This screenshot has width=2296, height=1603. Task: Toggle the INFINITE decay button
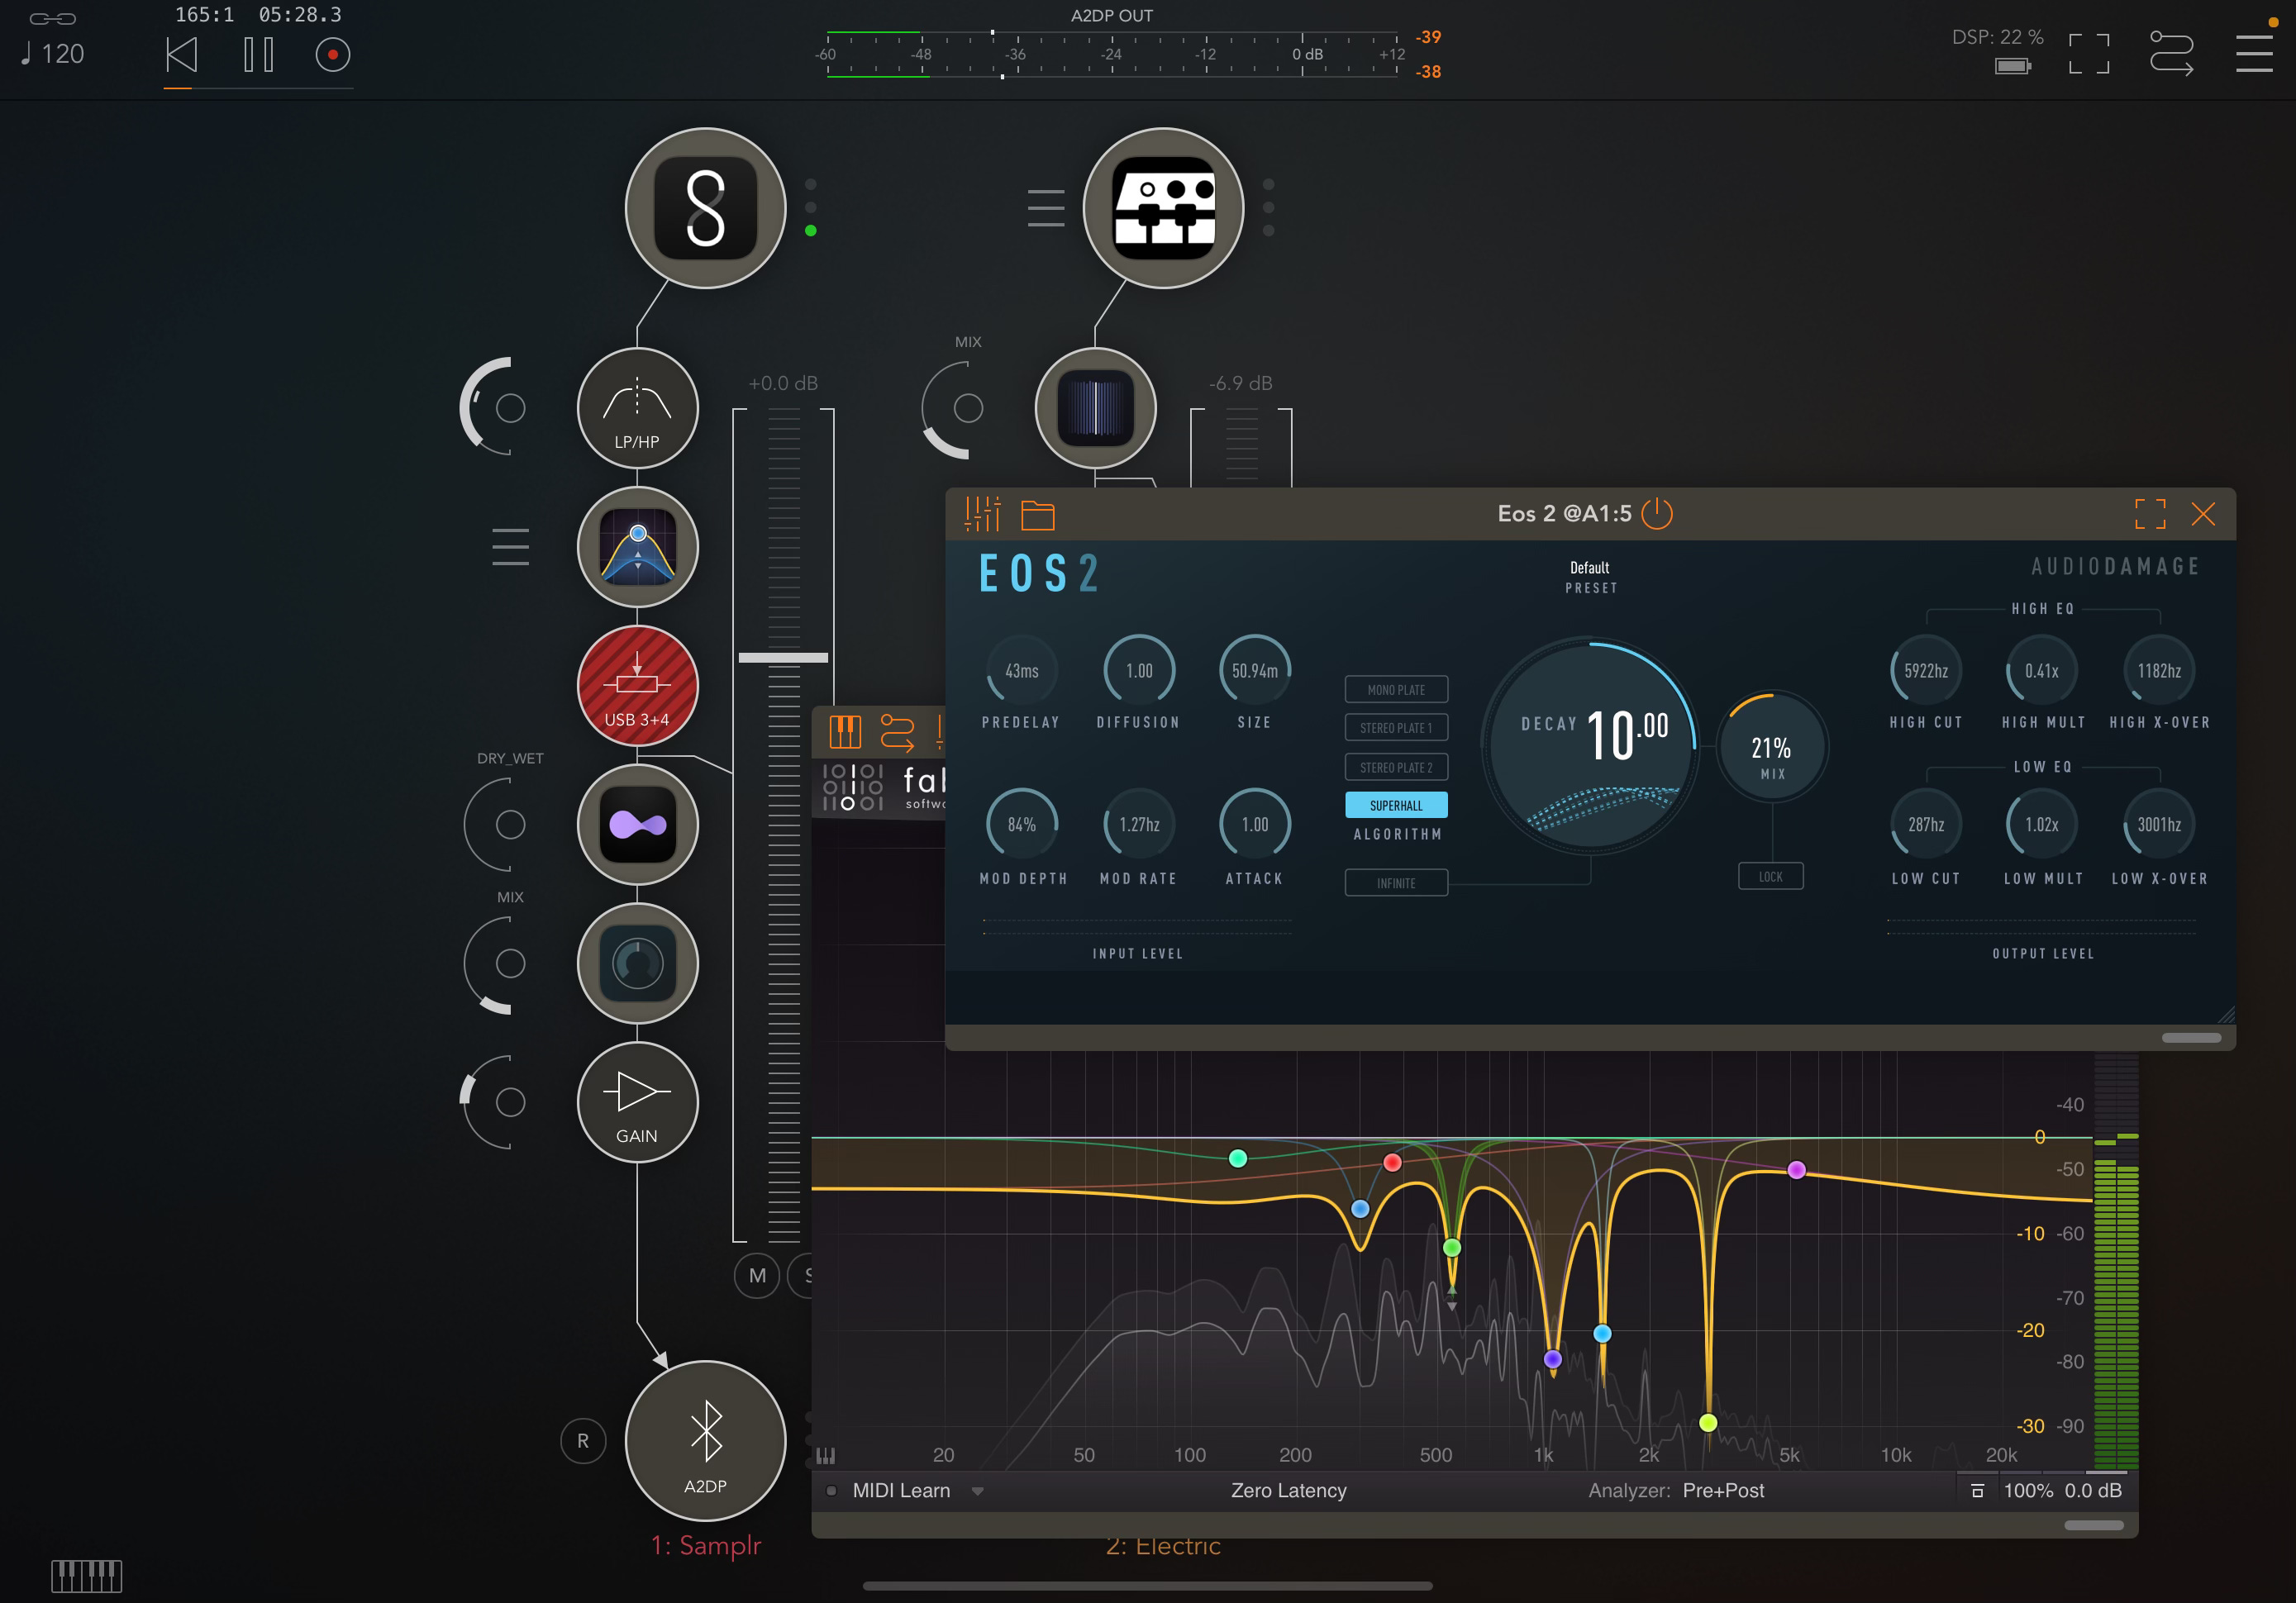[x=1396, y=883]
